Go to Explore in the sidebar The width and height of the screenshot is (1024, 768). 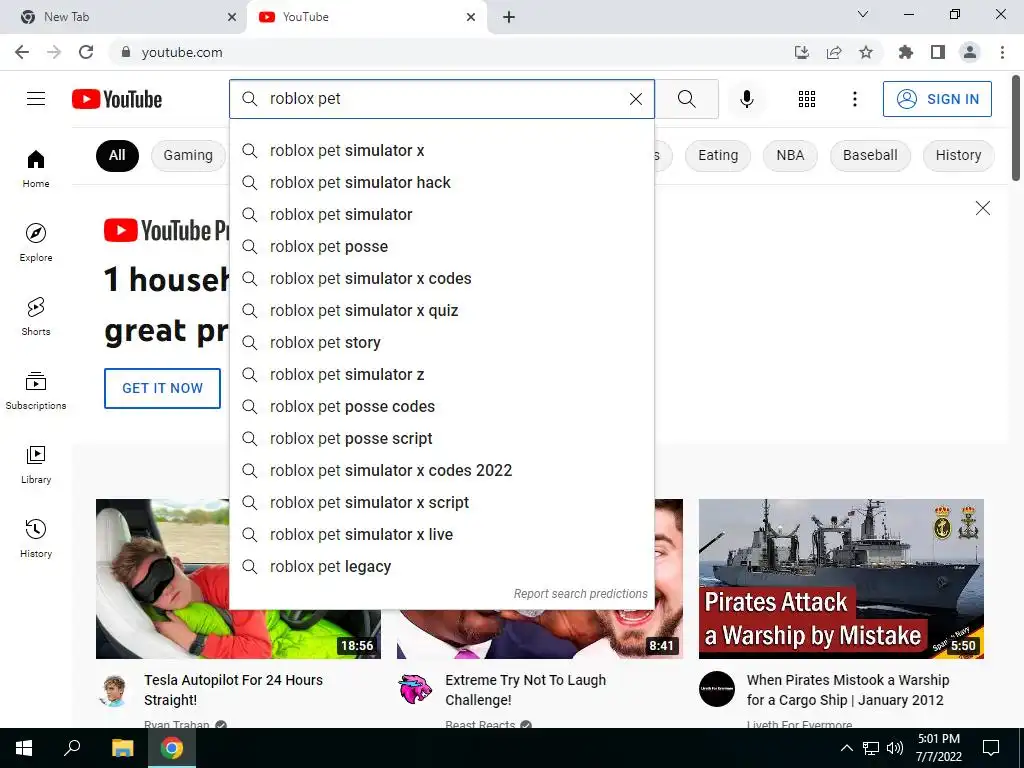pyautogui.click(x=36, y=242)
